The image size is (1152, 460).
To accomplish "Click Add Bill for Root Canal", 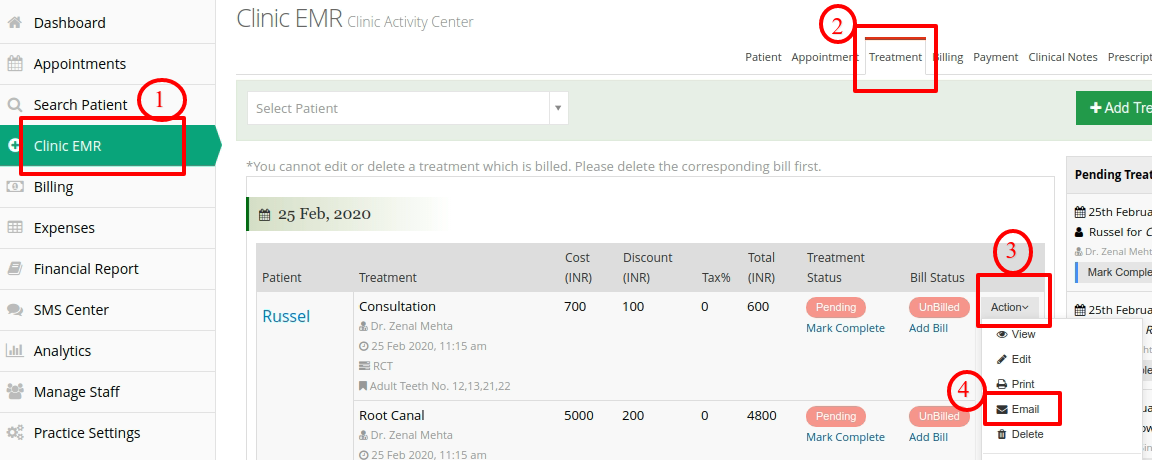I will (x=929, y=437).
